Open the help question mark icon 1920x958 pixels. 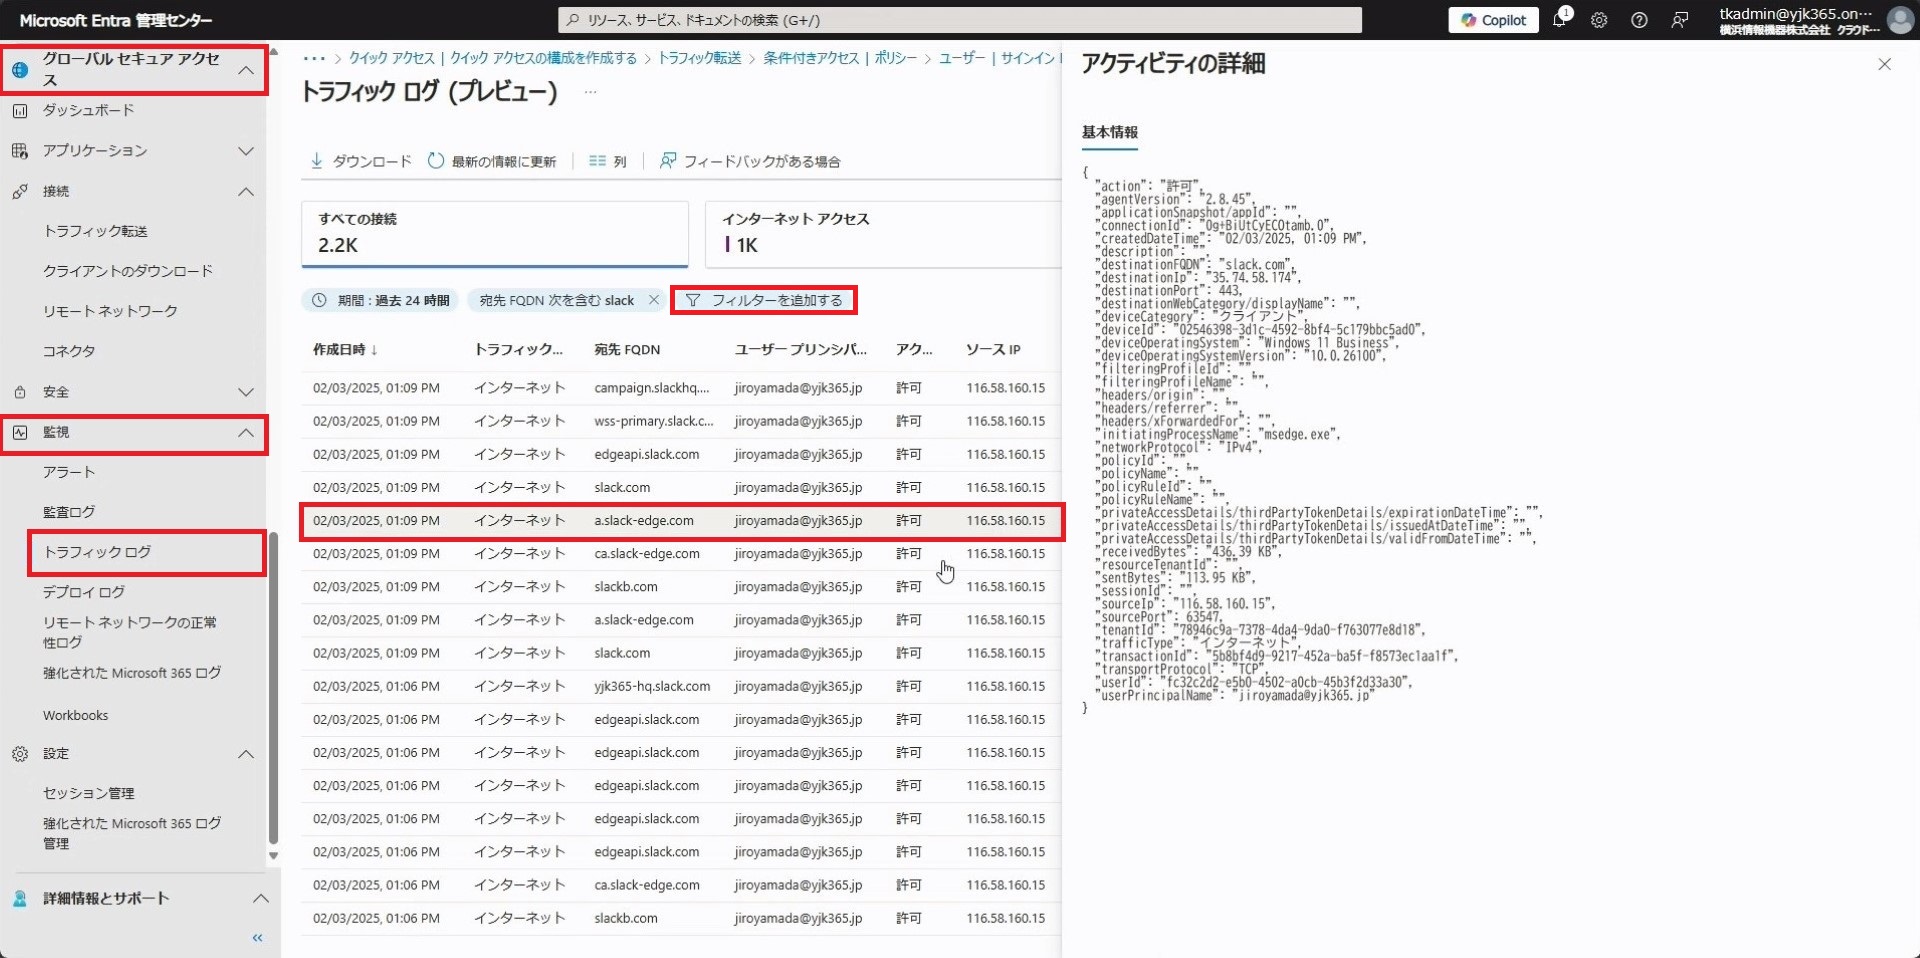coord(1639,20)
